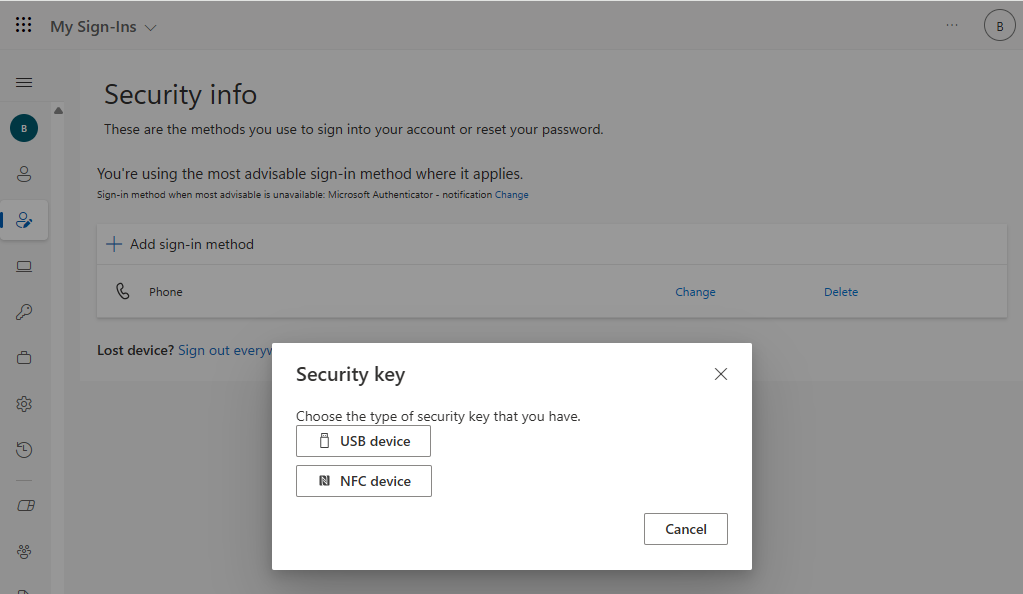Cancel the Security key dialog
This screenshot has height=594, width=1023.
click(x=686, y=529)
